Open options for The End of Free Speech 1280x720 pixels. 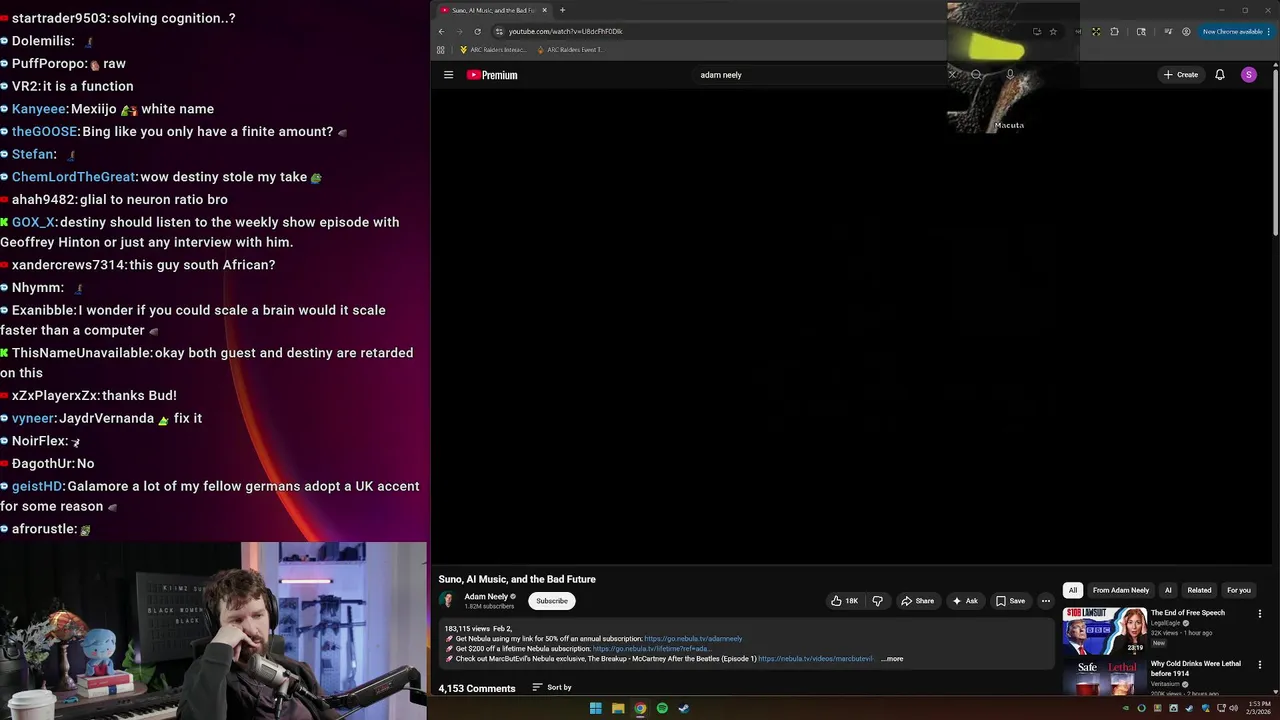point(1260,614)
